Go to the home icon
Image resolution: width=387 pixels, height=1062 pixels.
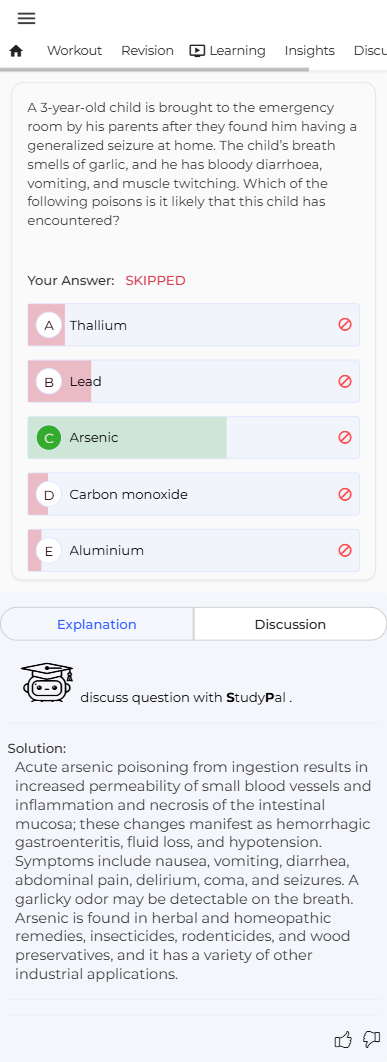[16, 51]
